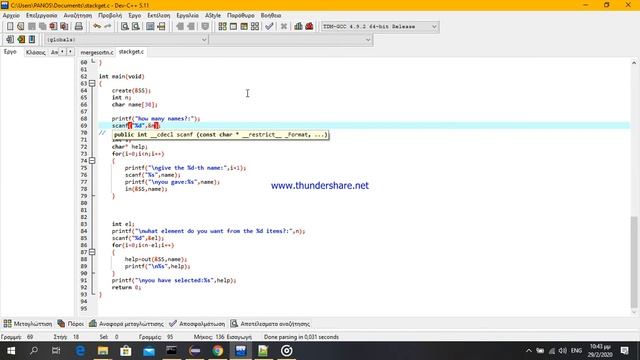Click the shield-shaped toolbar icon
This screenshot has width=640, height=360.
205,27
